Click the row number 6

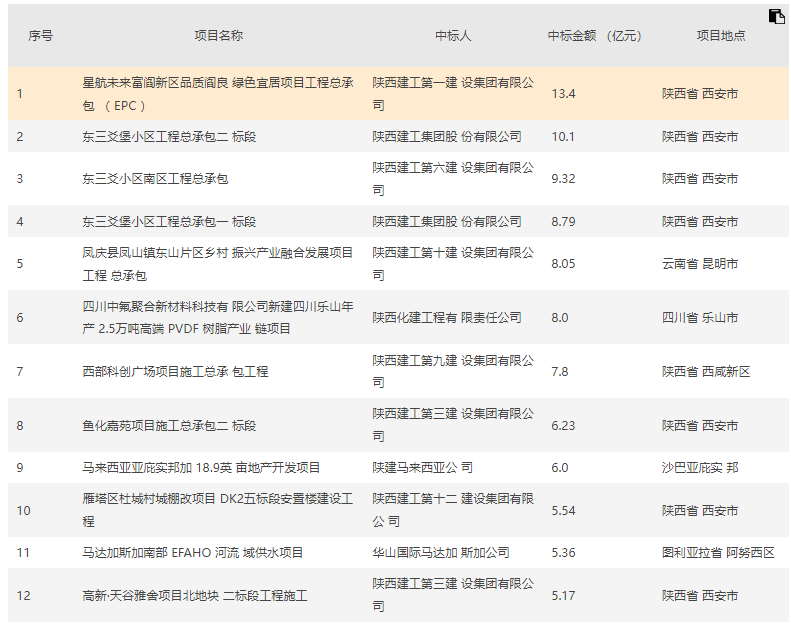pyautogui.click(x=20, y=318)
